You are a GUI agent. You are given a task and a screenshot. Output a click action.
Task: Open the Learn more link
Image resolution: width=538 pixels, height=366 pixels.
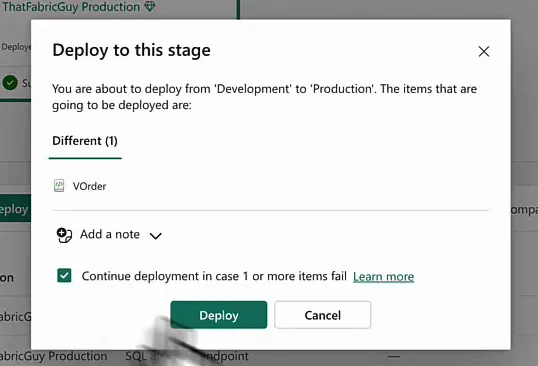tap(383, 276)
